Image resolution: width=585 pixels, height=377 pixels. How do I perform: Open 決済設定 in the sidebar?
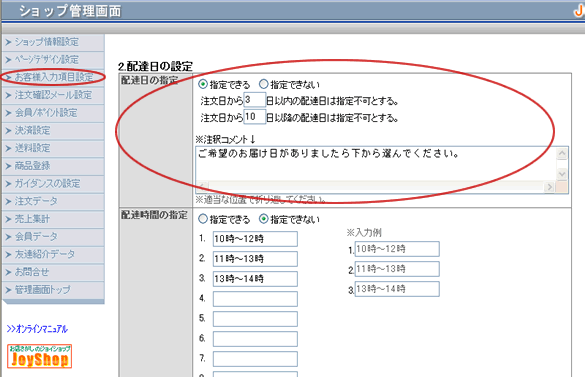[53, 131]
